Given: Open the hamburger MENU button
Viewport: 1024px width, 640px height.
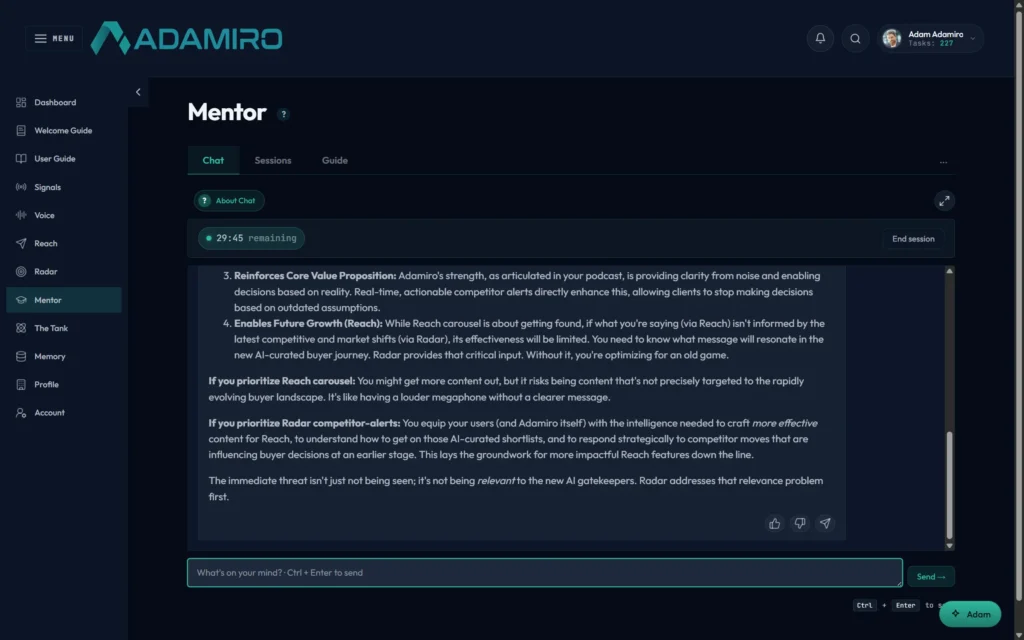Looking at the screenshot, I should coord(54,39).
